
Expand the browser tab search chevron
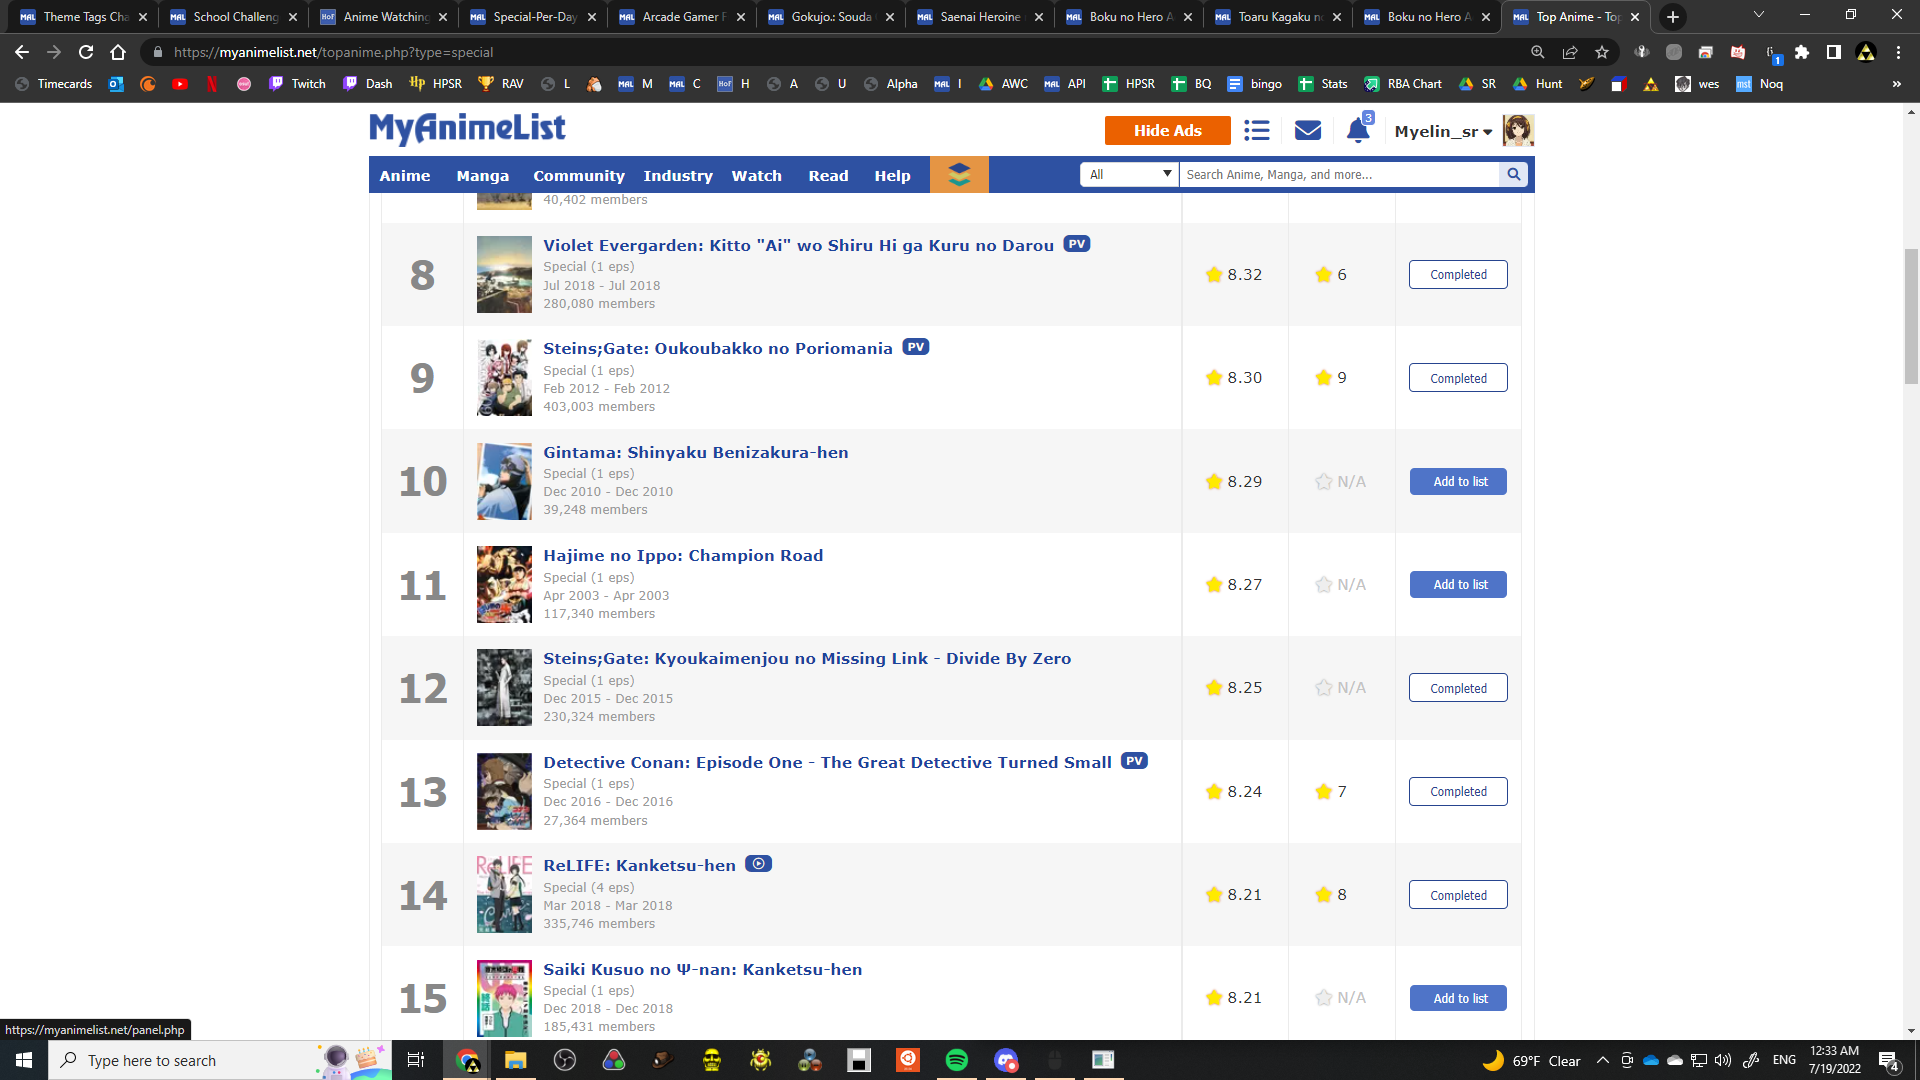coord(1758,16)
